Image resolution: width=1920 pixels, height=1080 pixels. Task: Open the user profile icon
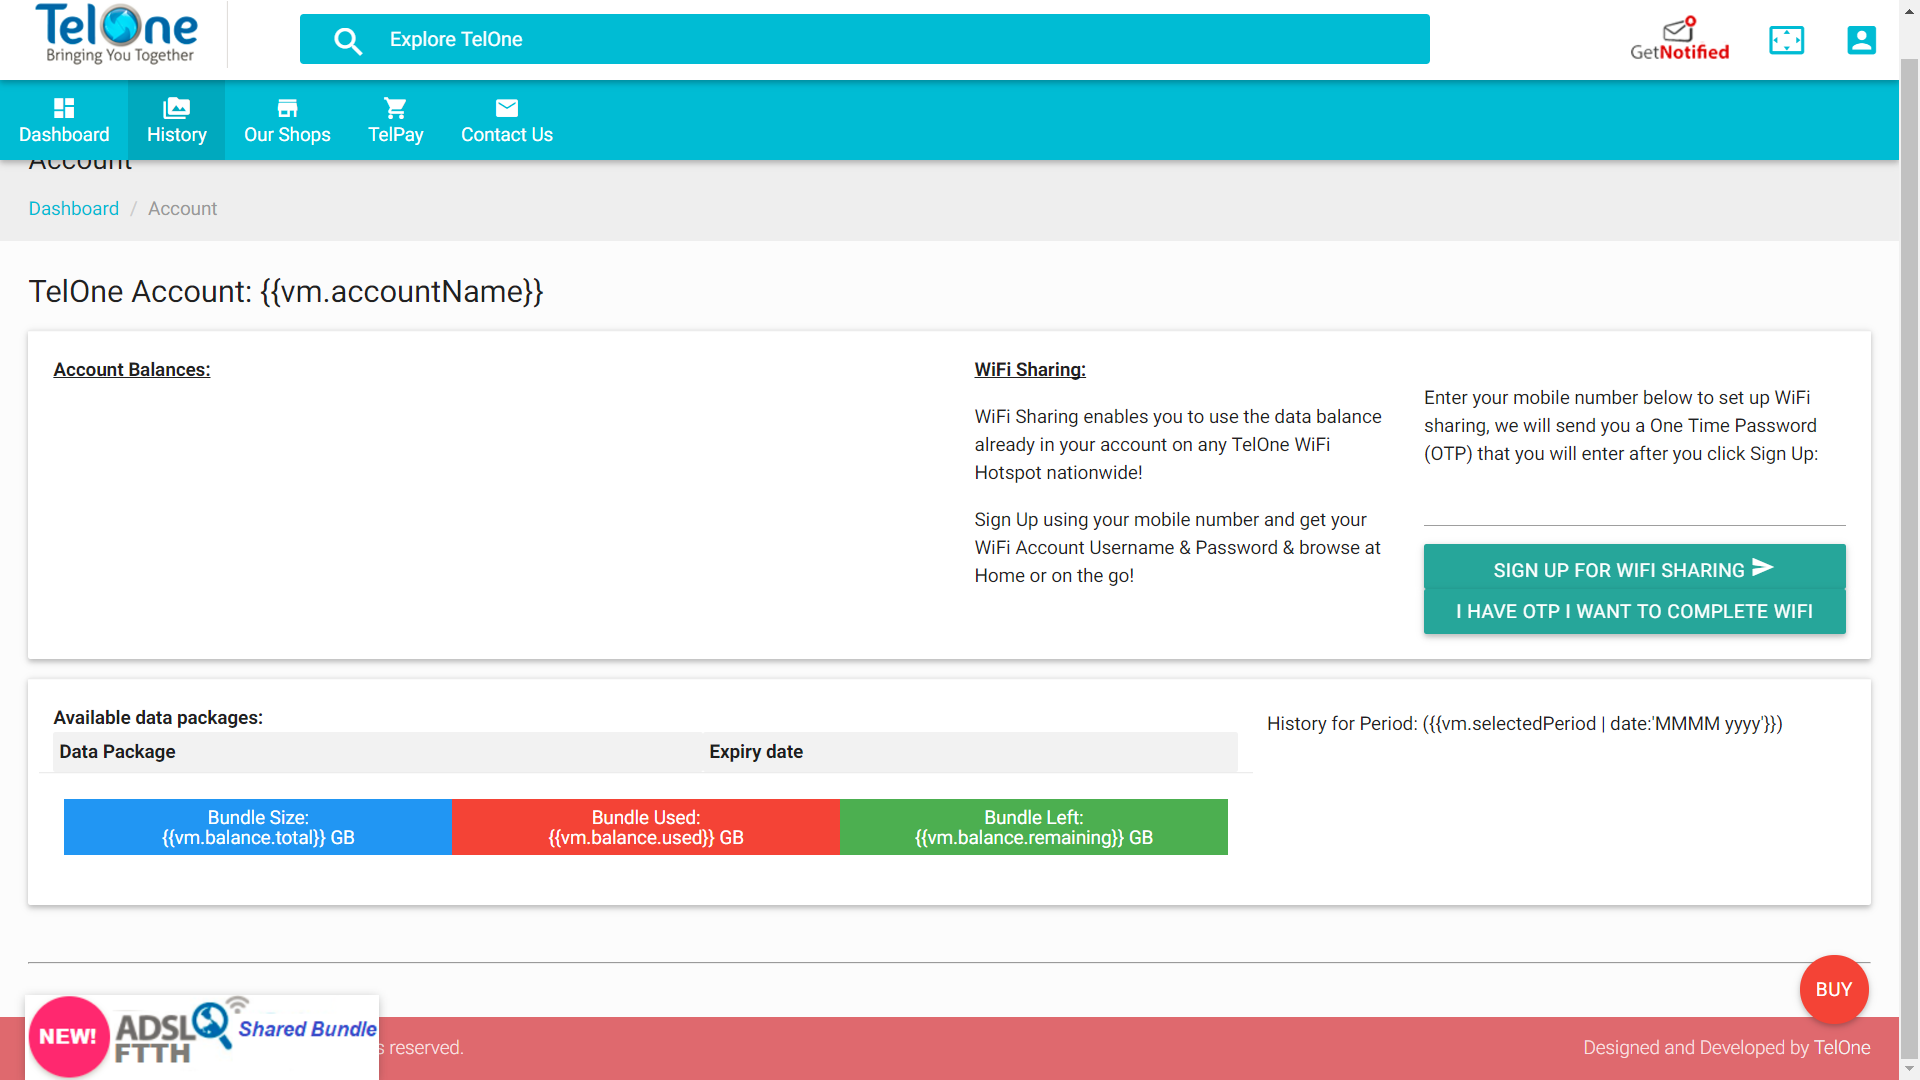click(1861, 40)
